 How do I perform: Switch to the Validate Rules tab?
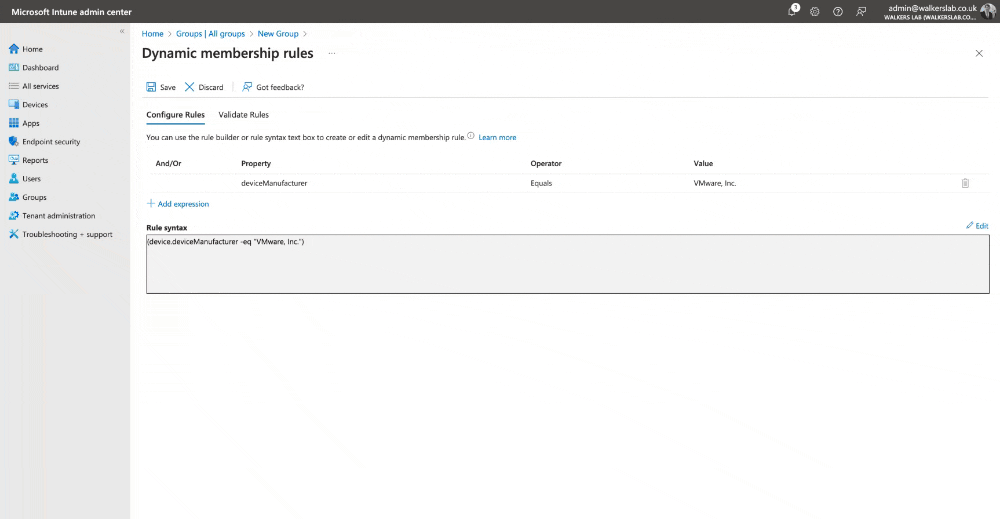tap(243, 115)
